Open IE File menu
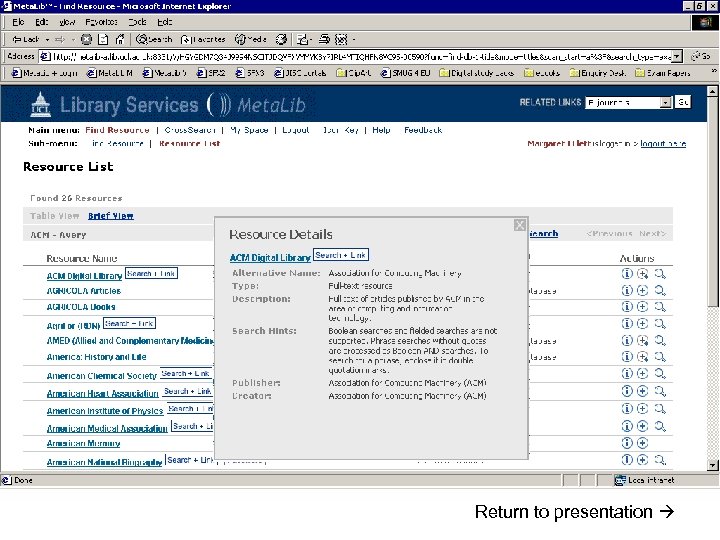Screen dimensions: 720x540 pos(18,22)
